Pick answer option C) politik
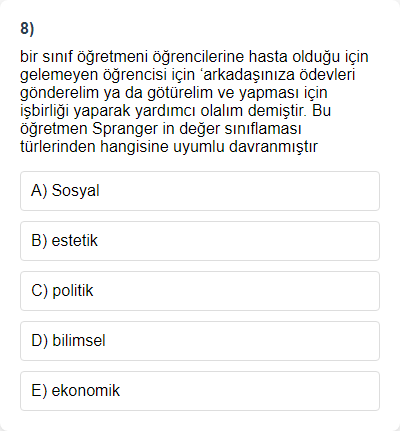The image size is (400, 431). 200,291
